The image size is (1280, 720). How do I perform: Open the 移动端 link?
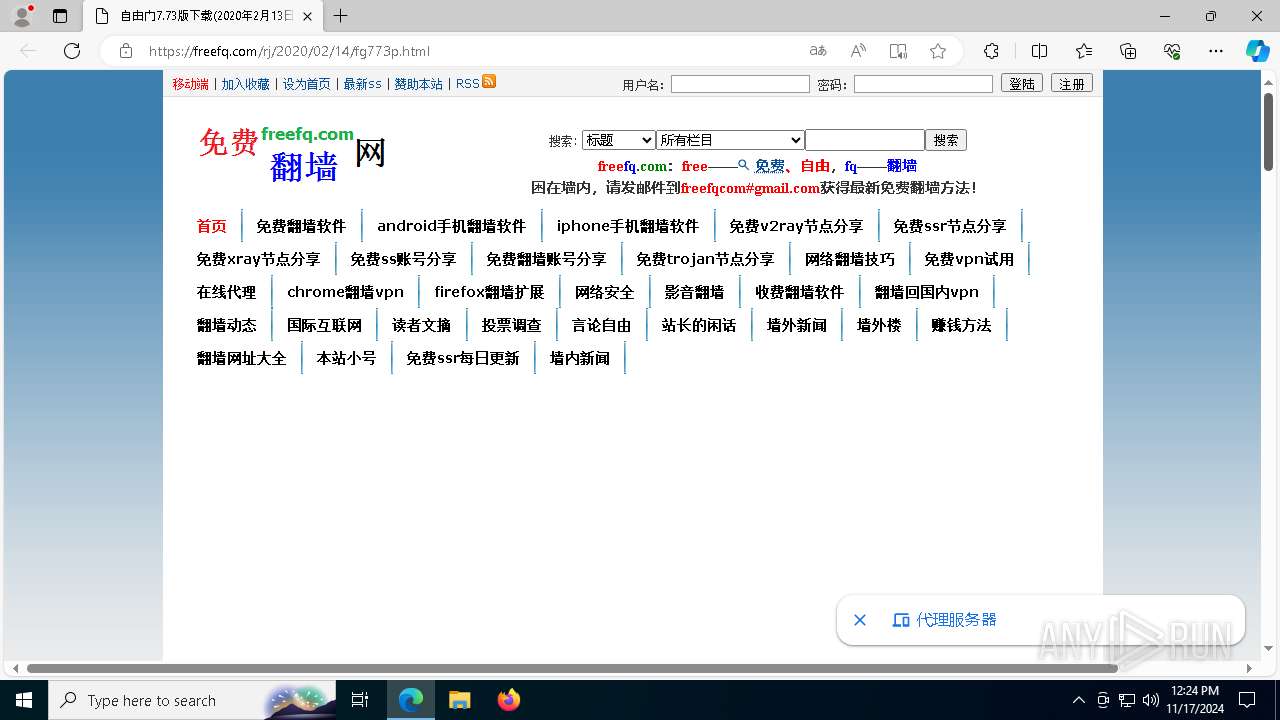(190, 84)
